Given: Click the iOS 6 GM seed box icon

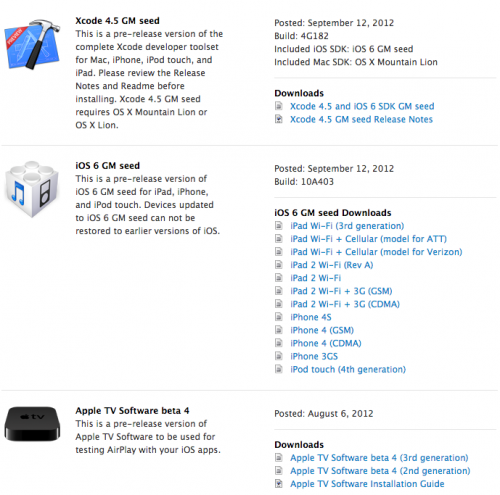Looking at the screenshot, I should [32, 189].
